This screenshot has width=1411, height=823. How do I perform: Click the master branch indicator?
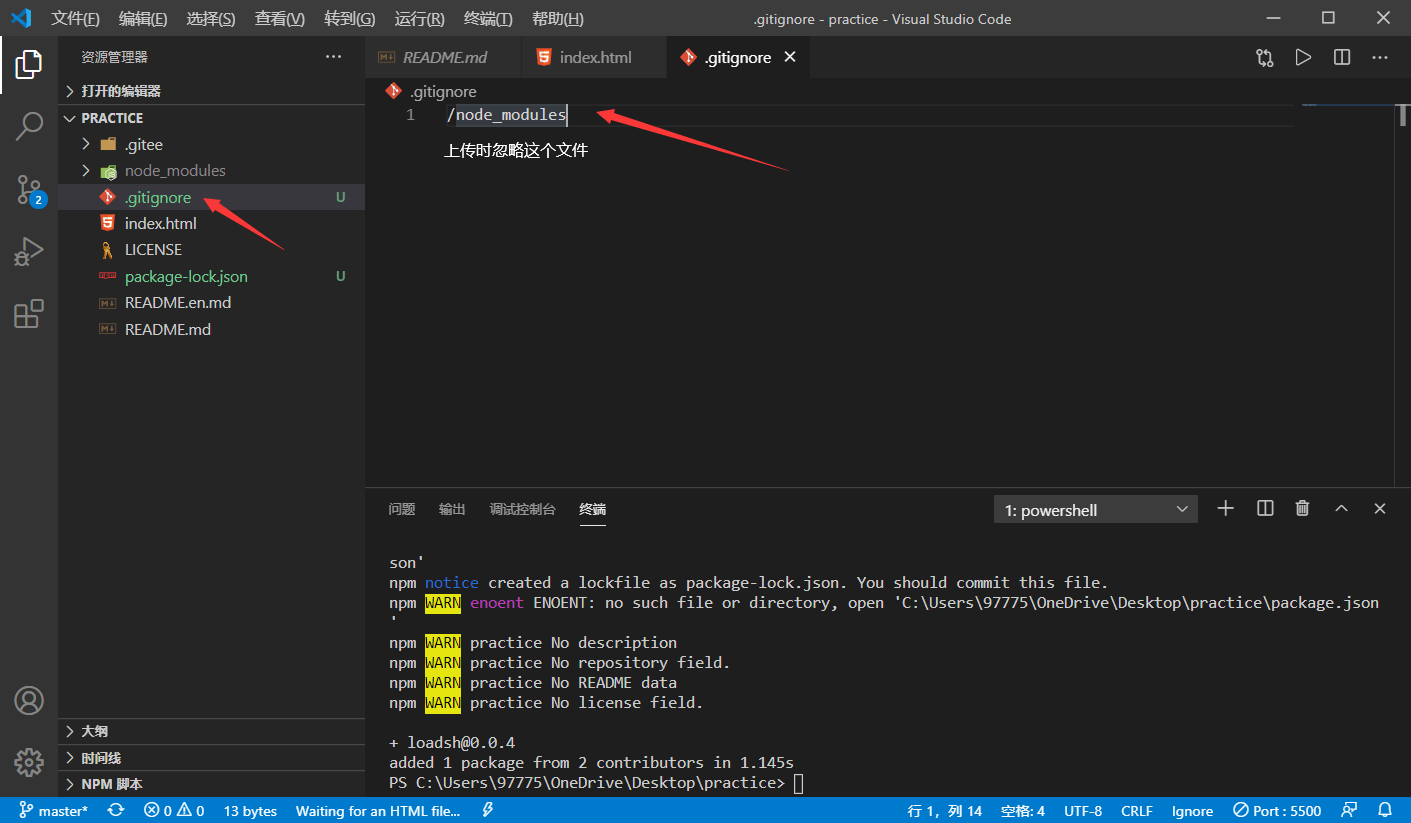pyautogui.click(x=54, y=810)
